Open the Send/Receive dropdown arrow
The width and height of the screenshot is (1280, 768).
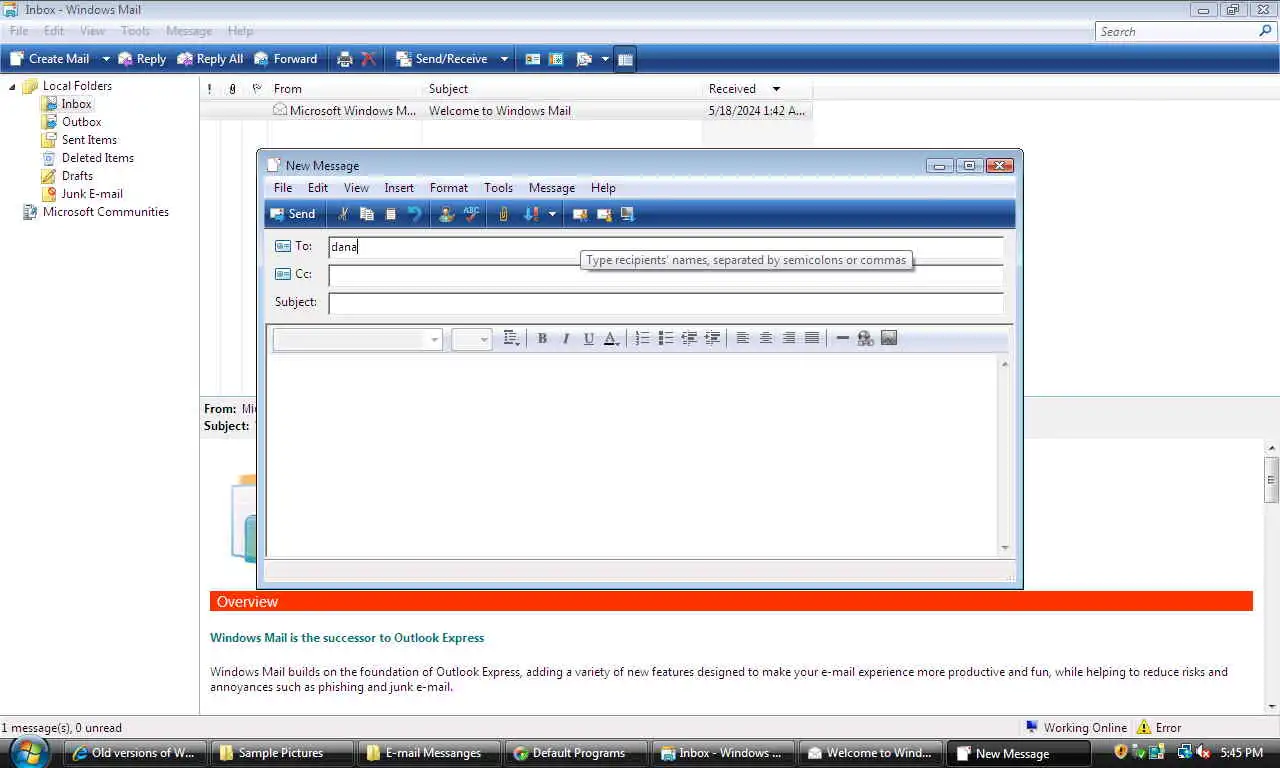pyautogui.click(x=504, y=59)
